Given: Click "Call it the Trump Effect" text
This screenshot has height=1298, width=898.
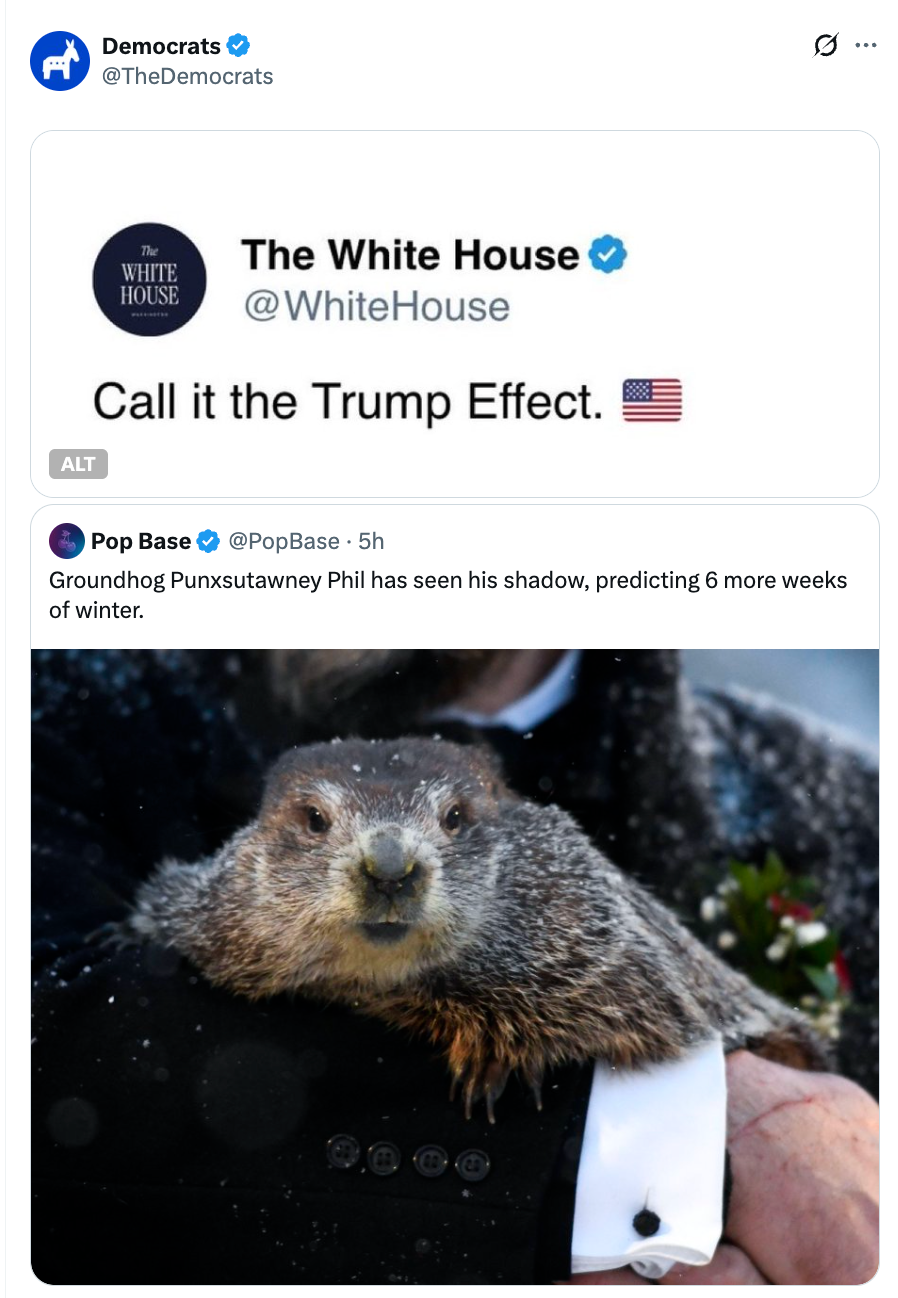Looking at the screenshot, I should 349,402.
